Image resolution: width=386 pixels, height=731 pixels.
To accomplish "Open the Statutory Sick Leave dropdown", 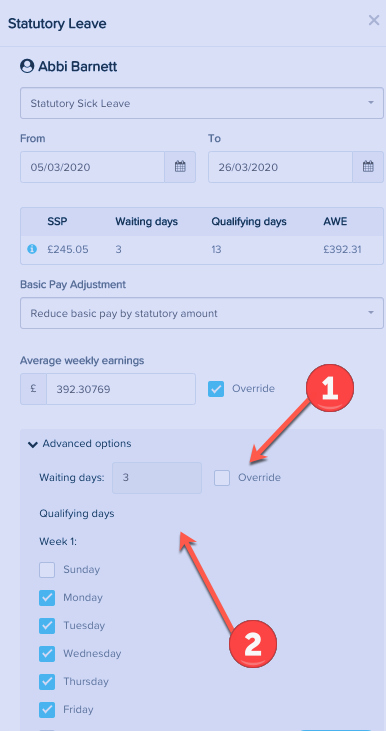I will point(202,103).
